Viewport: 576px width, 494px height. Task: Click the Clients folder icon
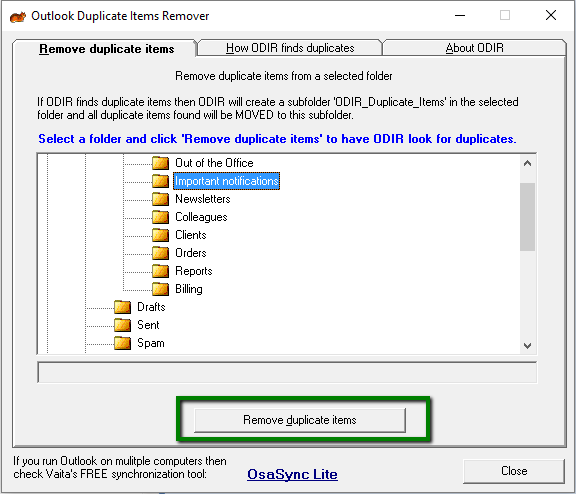(161, 235)
